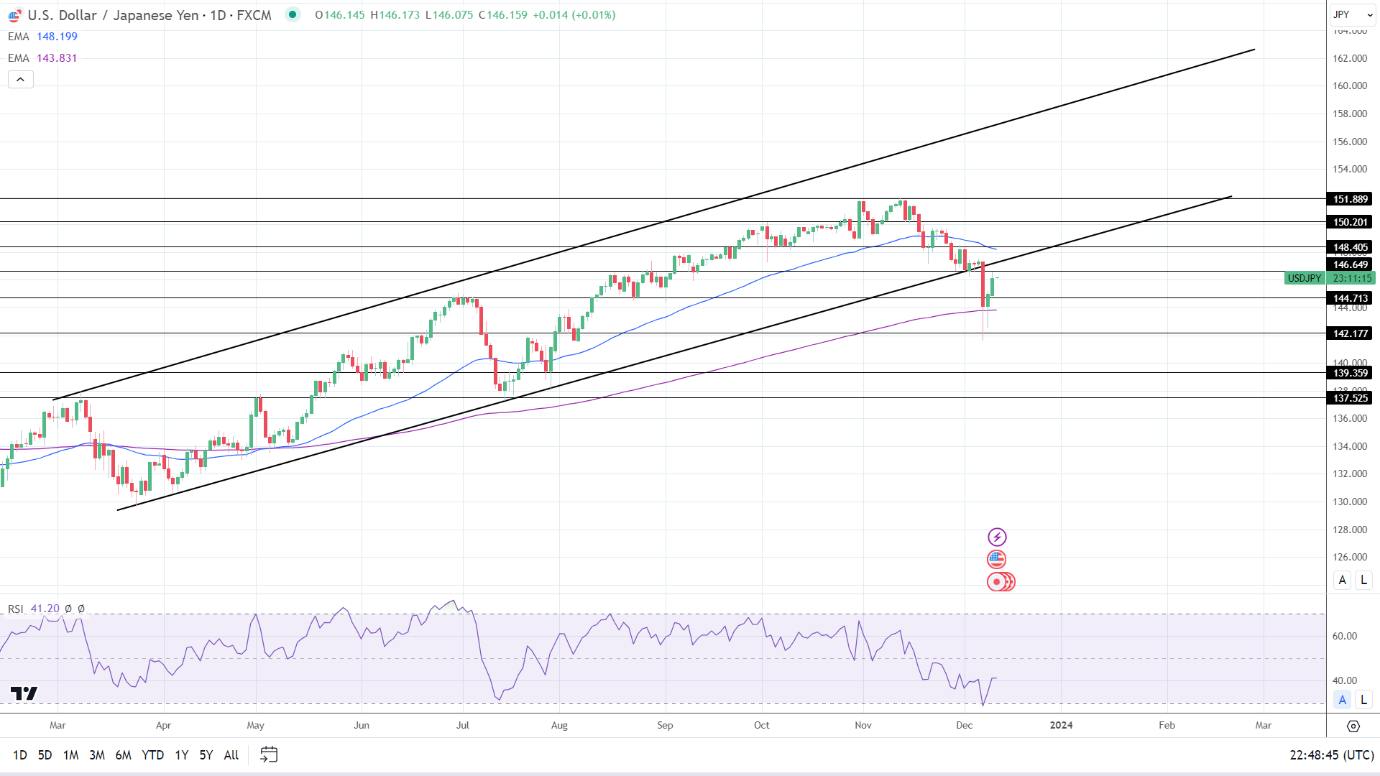Open the purple lightning bolt event marker
Screen dimensions: 1380x776
[996, 537]
